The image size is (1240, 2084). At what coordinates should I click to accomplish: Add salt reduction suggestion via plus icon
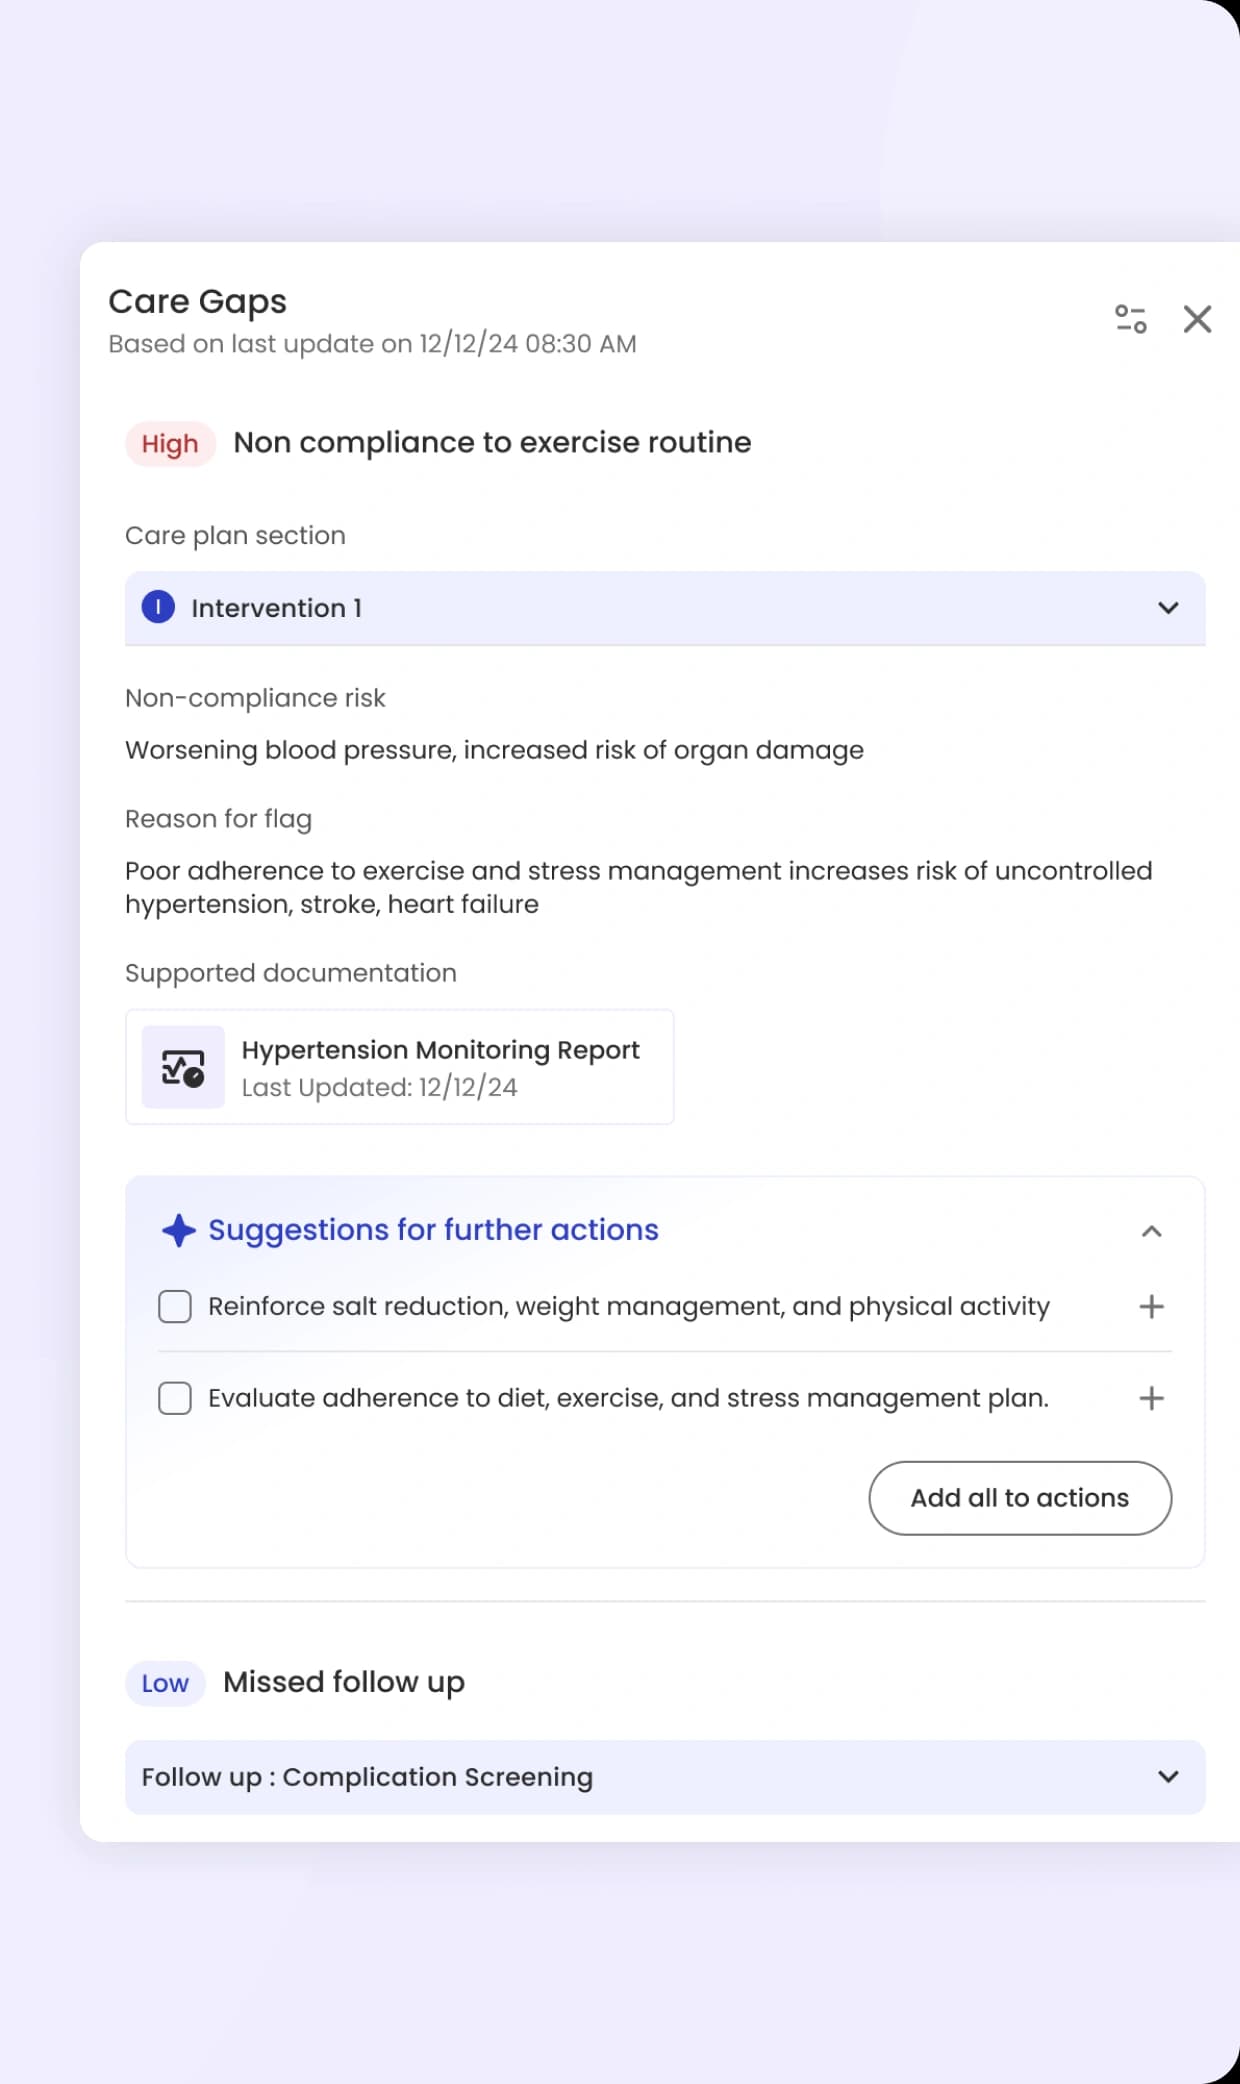pos(1152,1306)
